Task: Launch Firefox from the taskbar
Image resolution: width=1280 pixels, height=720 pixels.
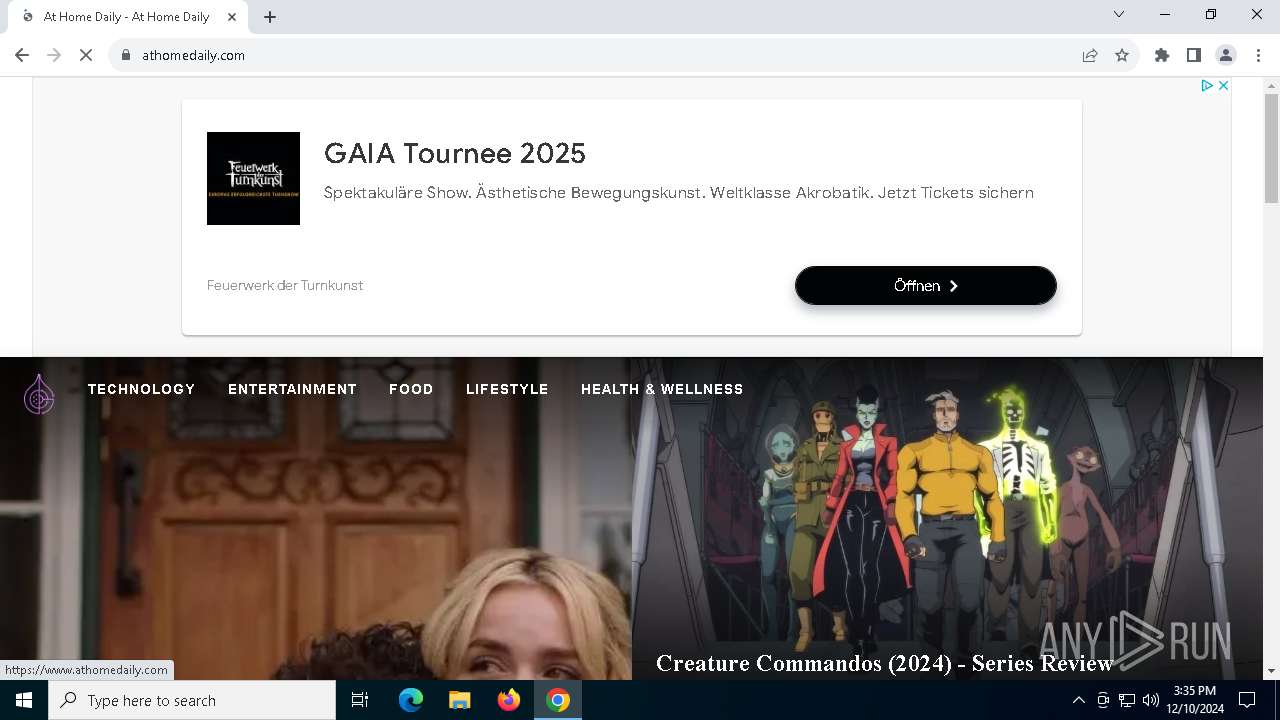Action: (509, 700)
